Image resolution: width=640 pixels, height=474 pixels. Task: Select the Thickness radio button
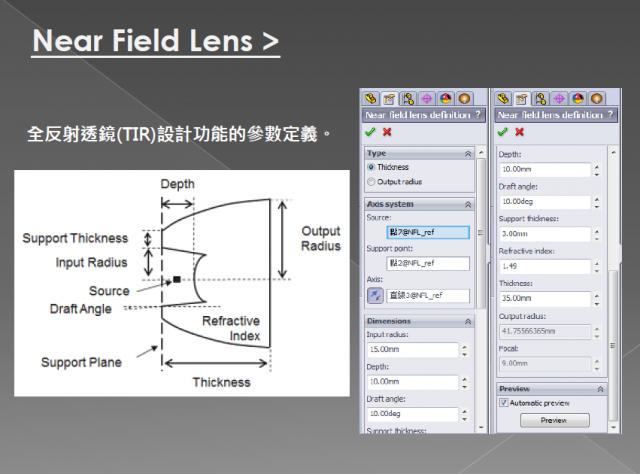click(x=372, y=167)
